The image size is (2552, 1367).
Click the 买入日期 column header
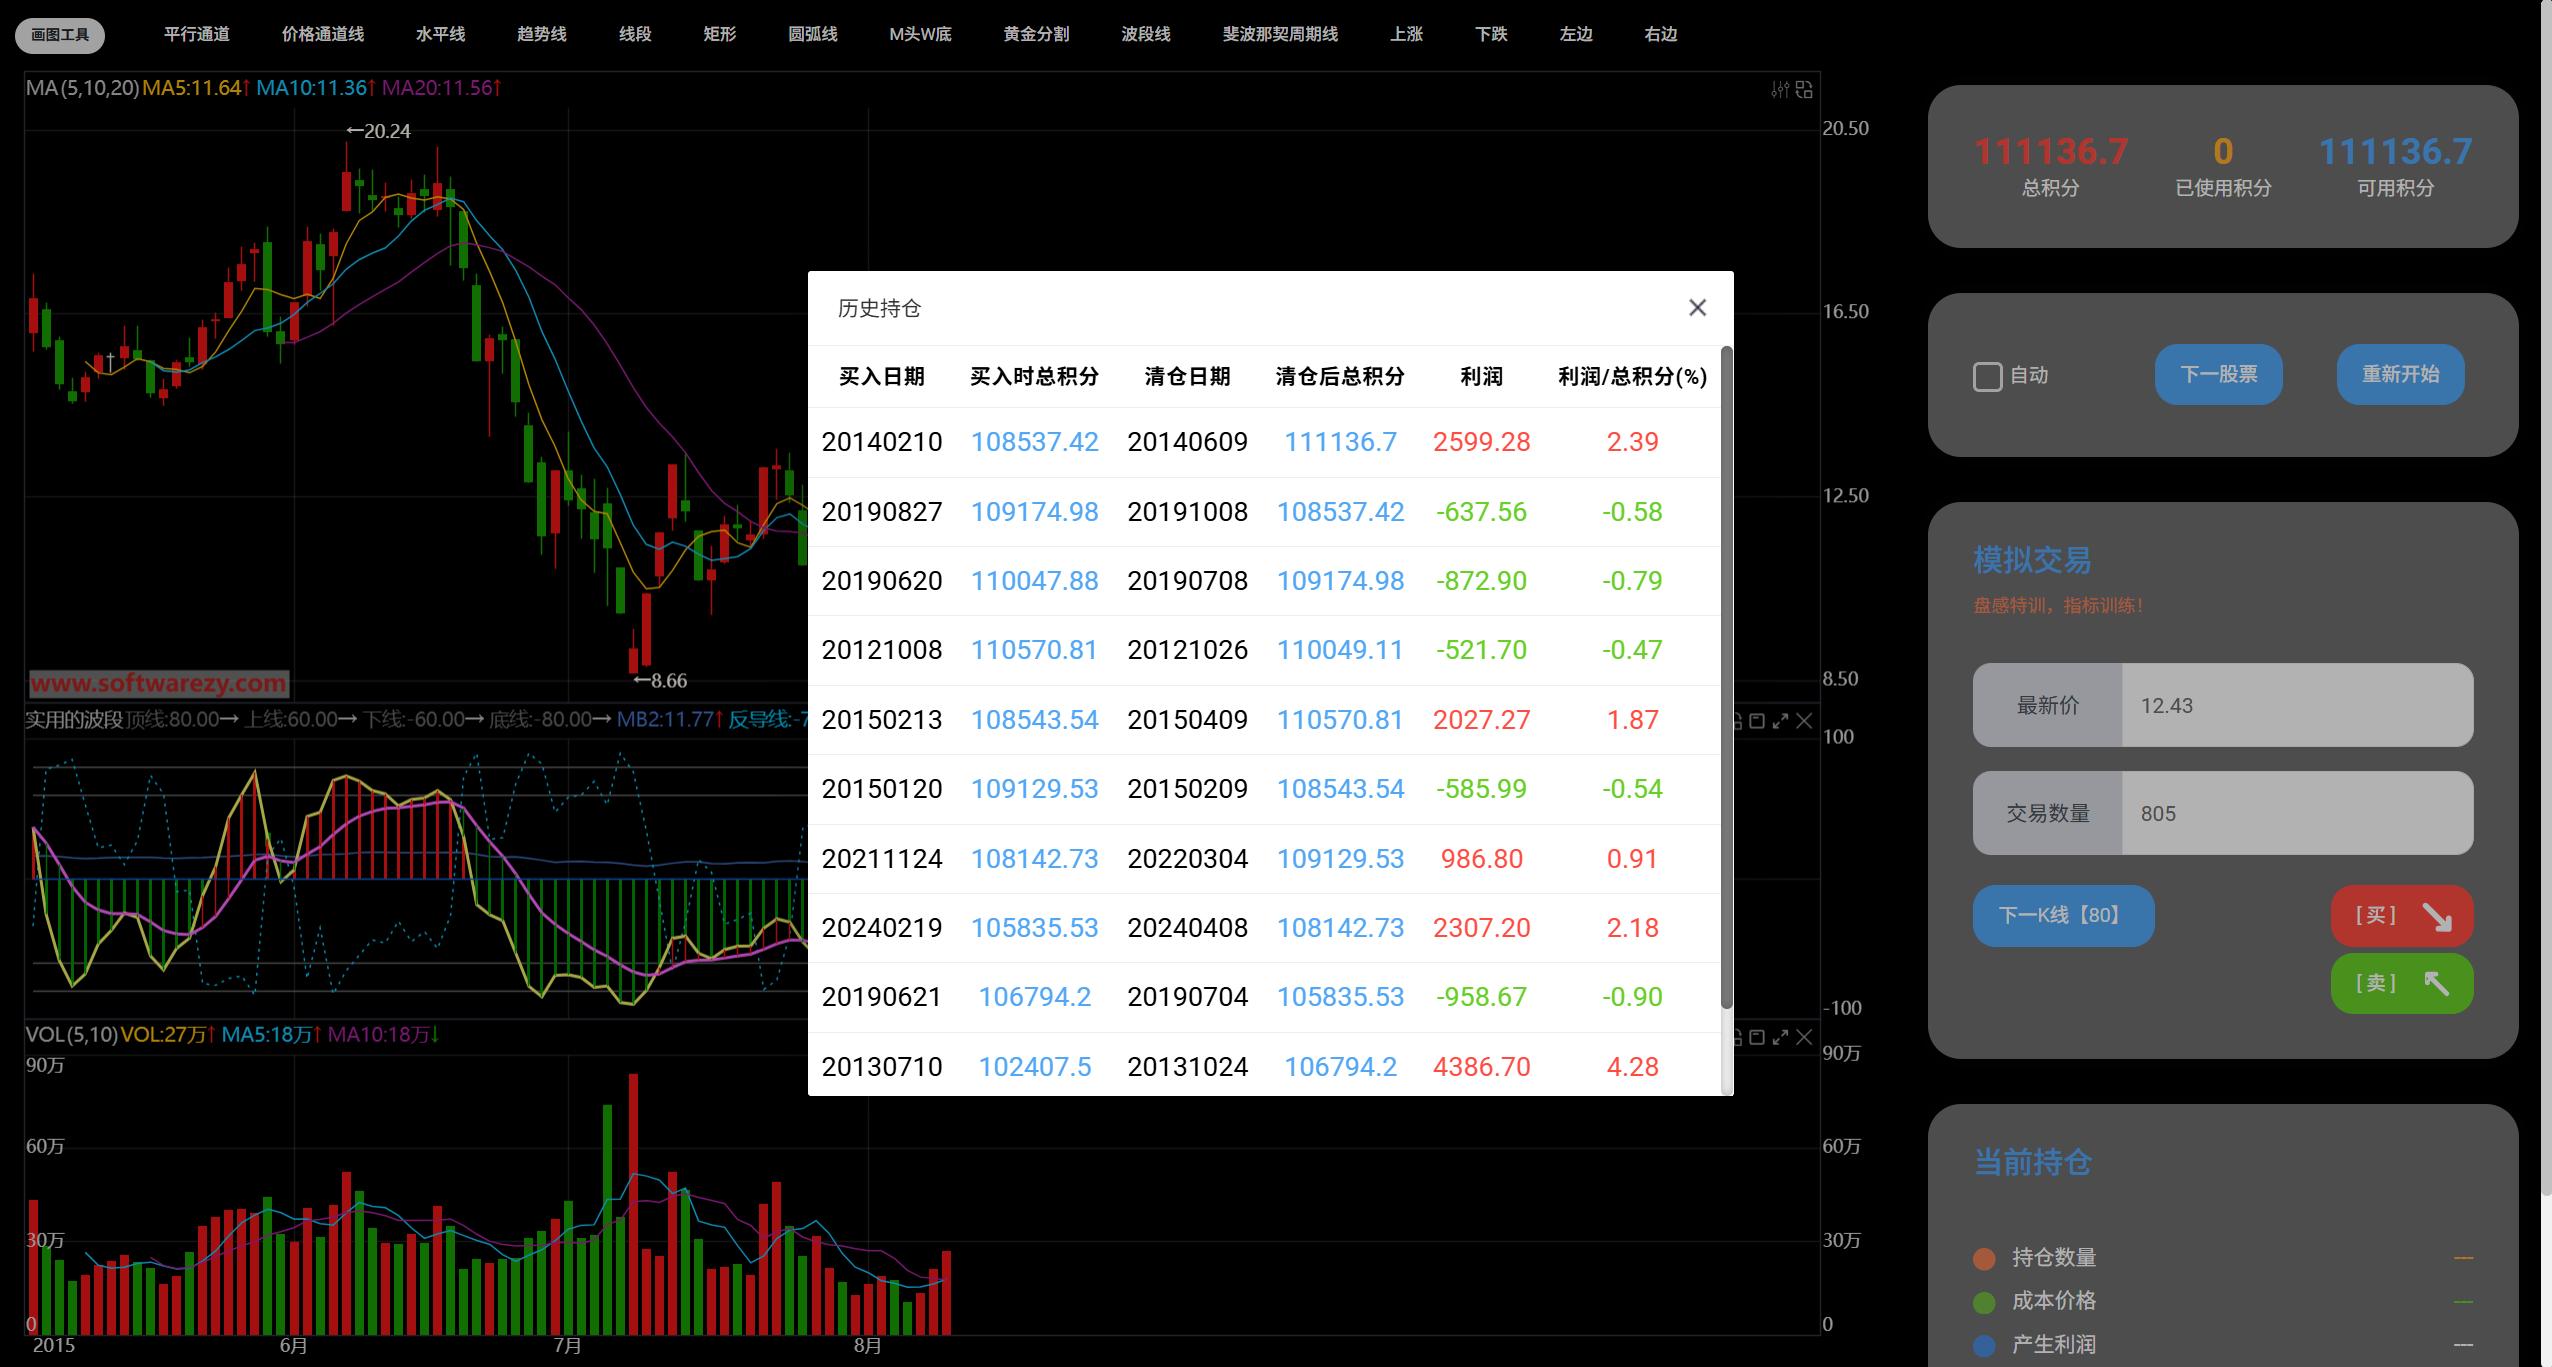[x=882, y=377]
